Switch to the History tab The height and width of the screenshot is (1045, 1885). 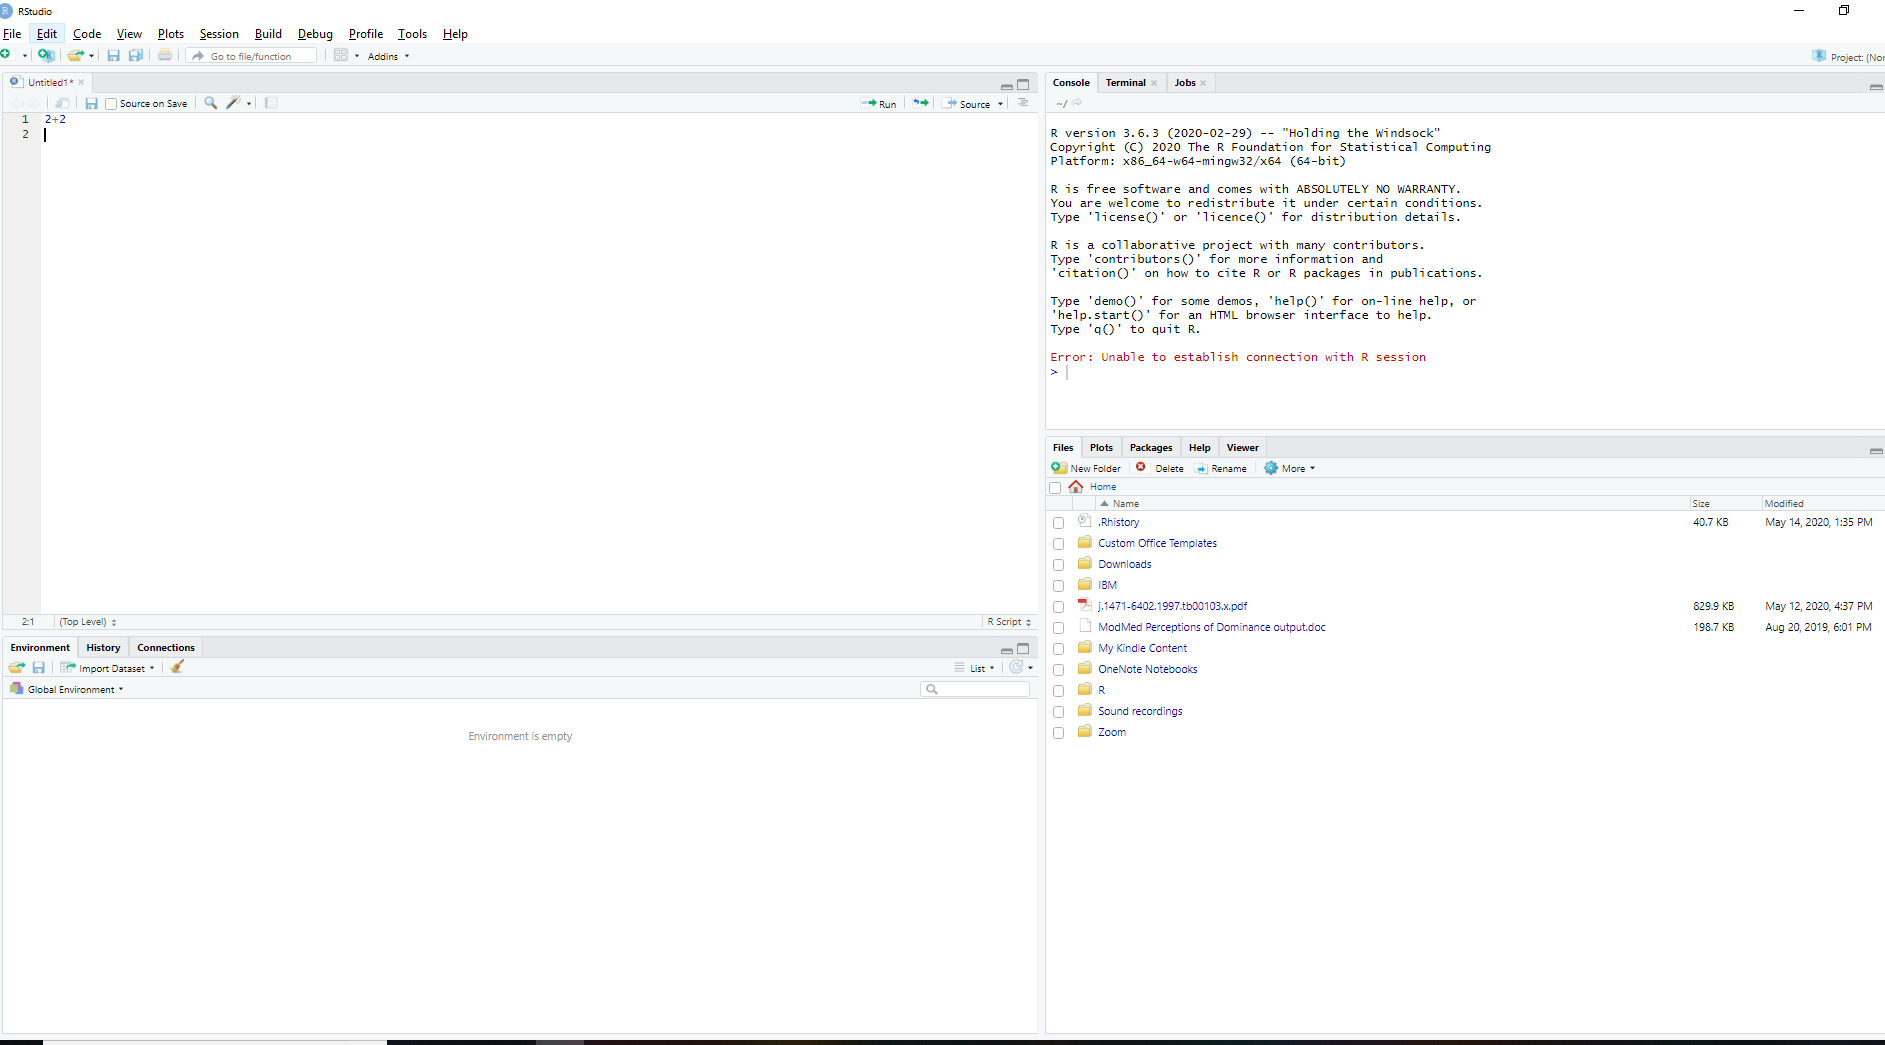tap(103, 647)
